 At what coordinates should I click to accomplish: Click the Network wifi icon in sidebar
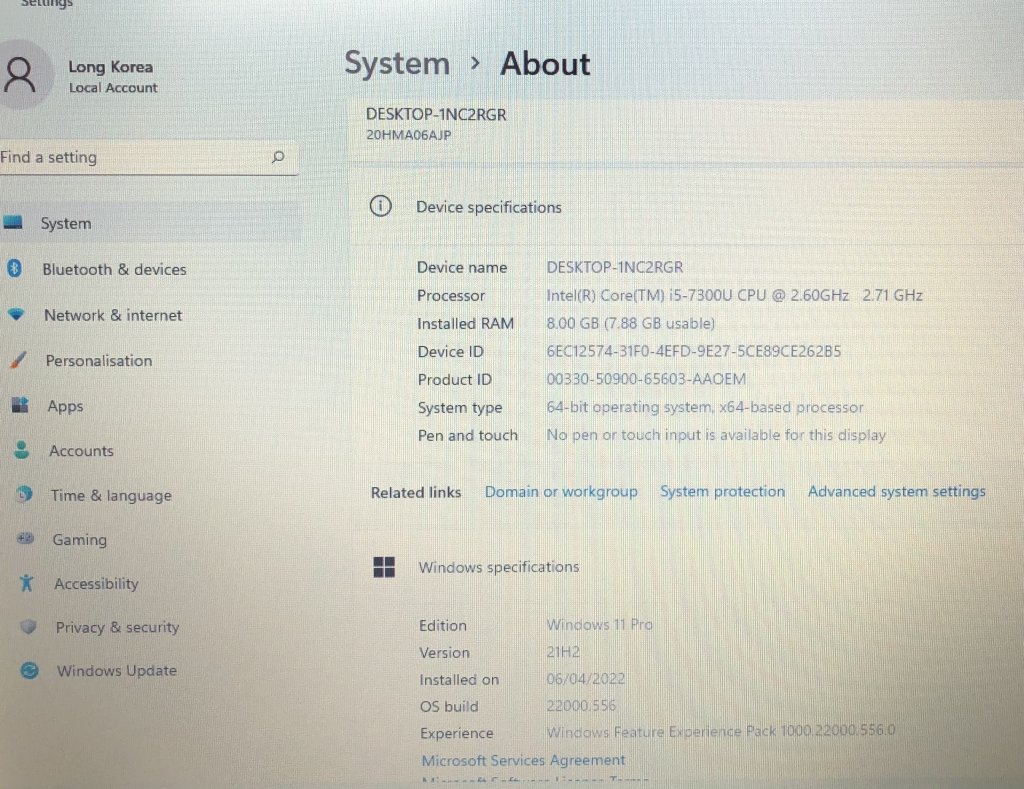[16, 314]
